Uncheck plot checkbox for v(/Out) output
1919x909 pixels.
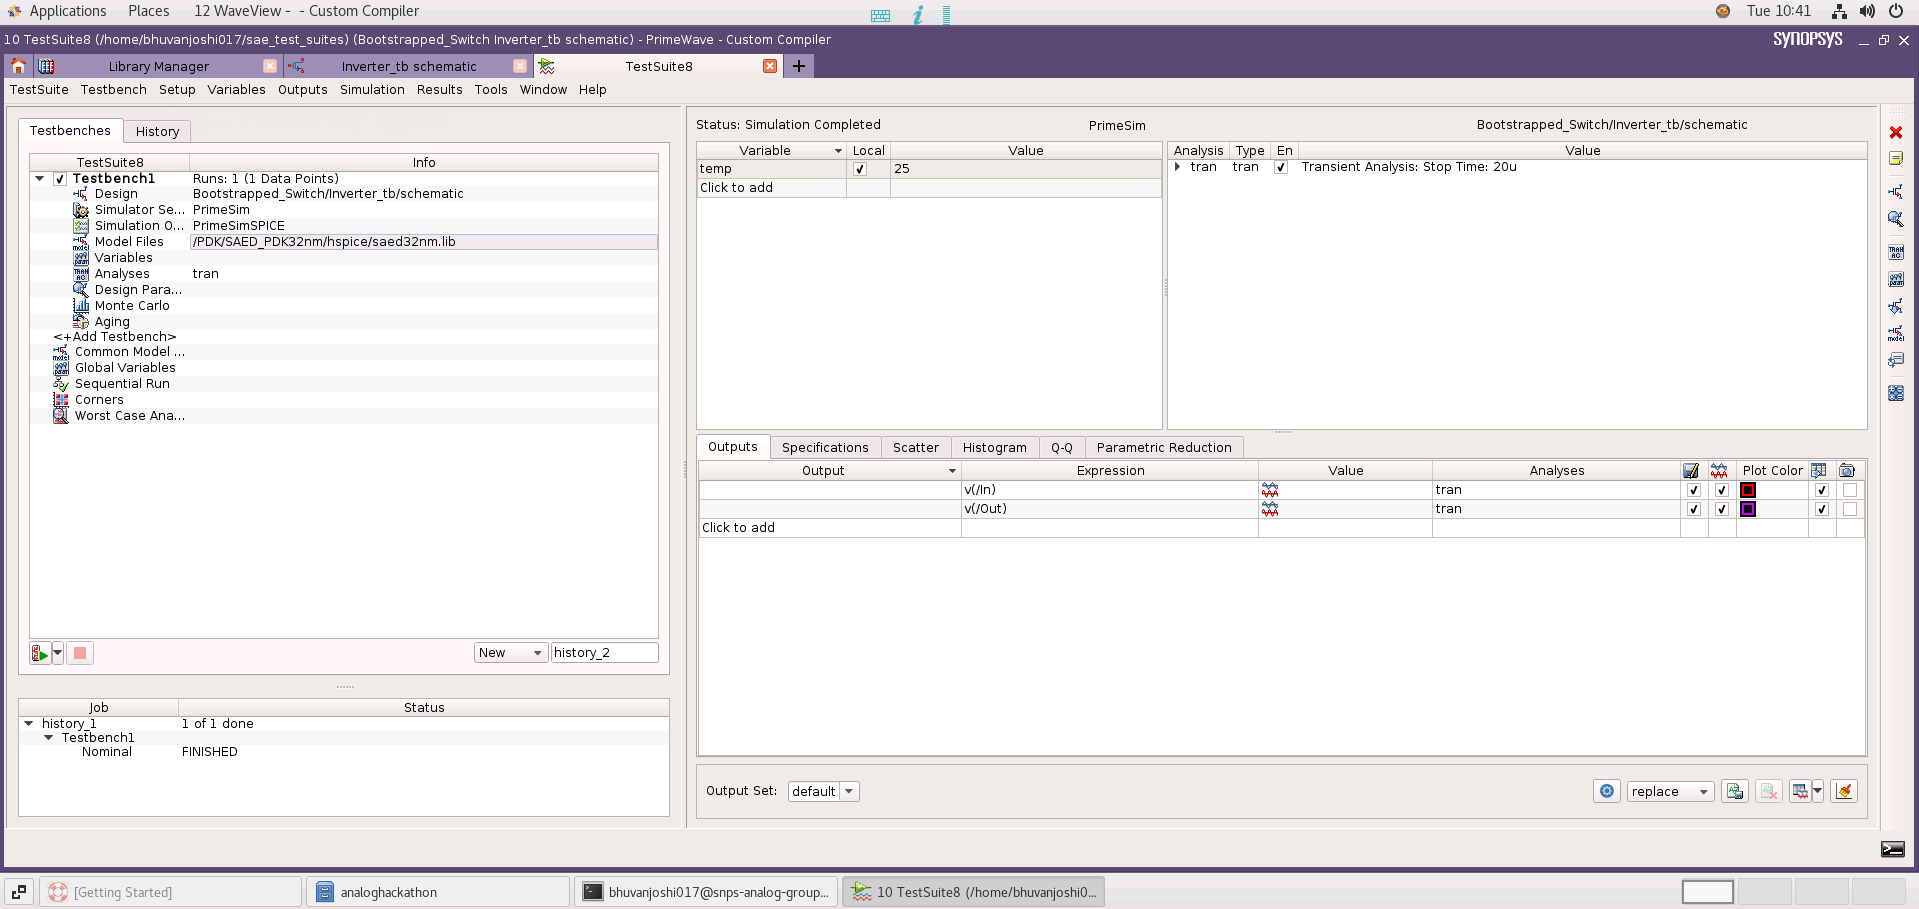point(1721,509)
